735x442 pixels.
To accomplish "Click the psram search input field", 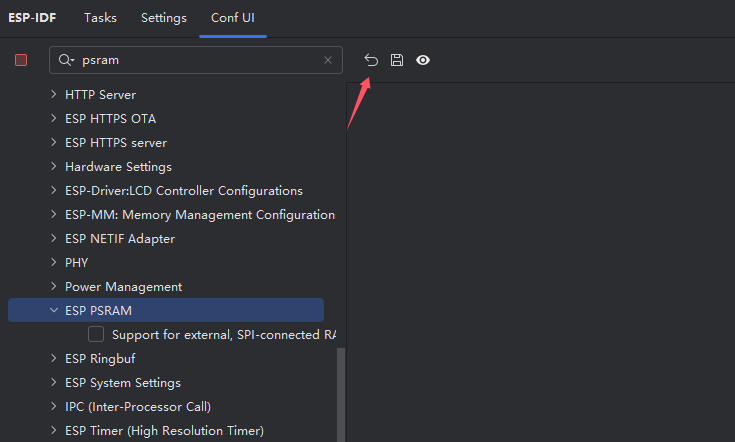I will click(195, 60).
